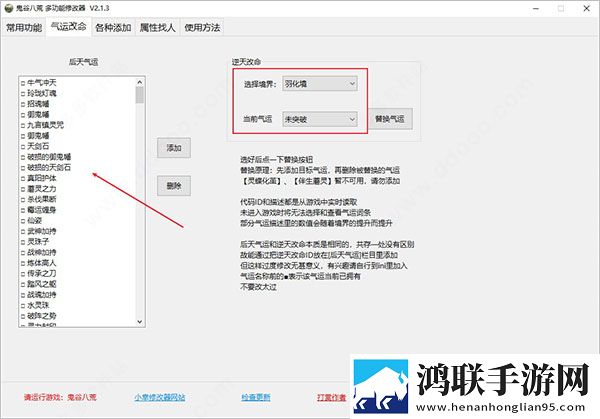Screen dimensions: 600x419
Task: Click the 后天气运 list scrollbar thumb
Action: pyautogui.click(x=140, y=95)
